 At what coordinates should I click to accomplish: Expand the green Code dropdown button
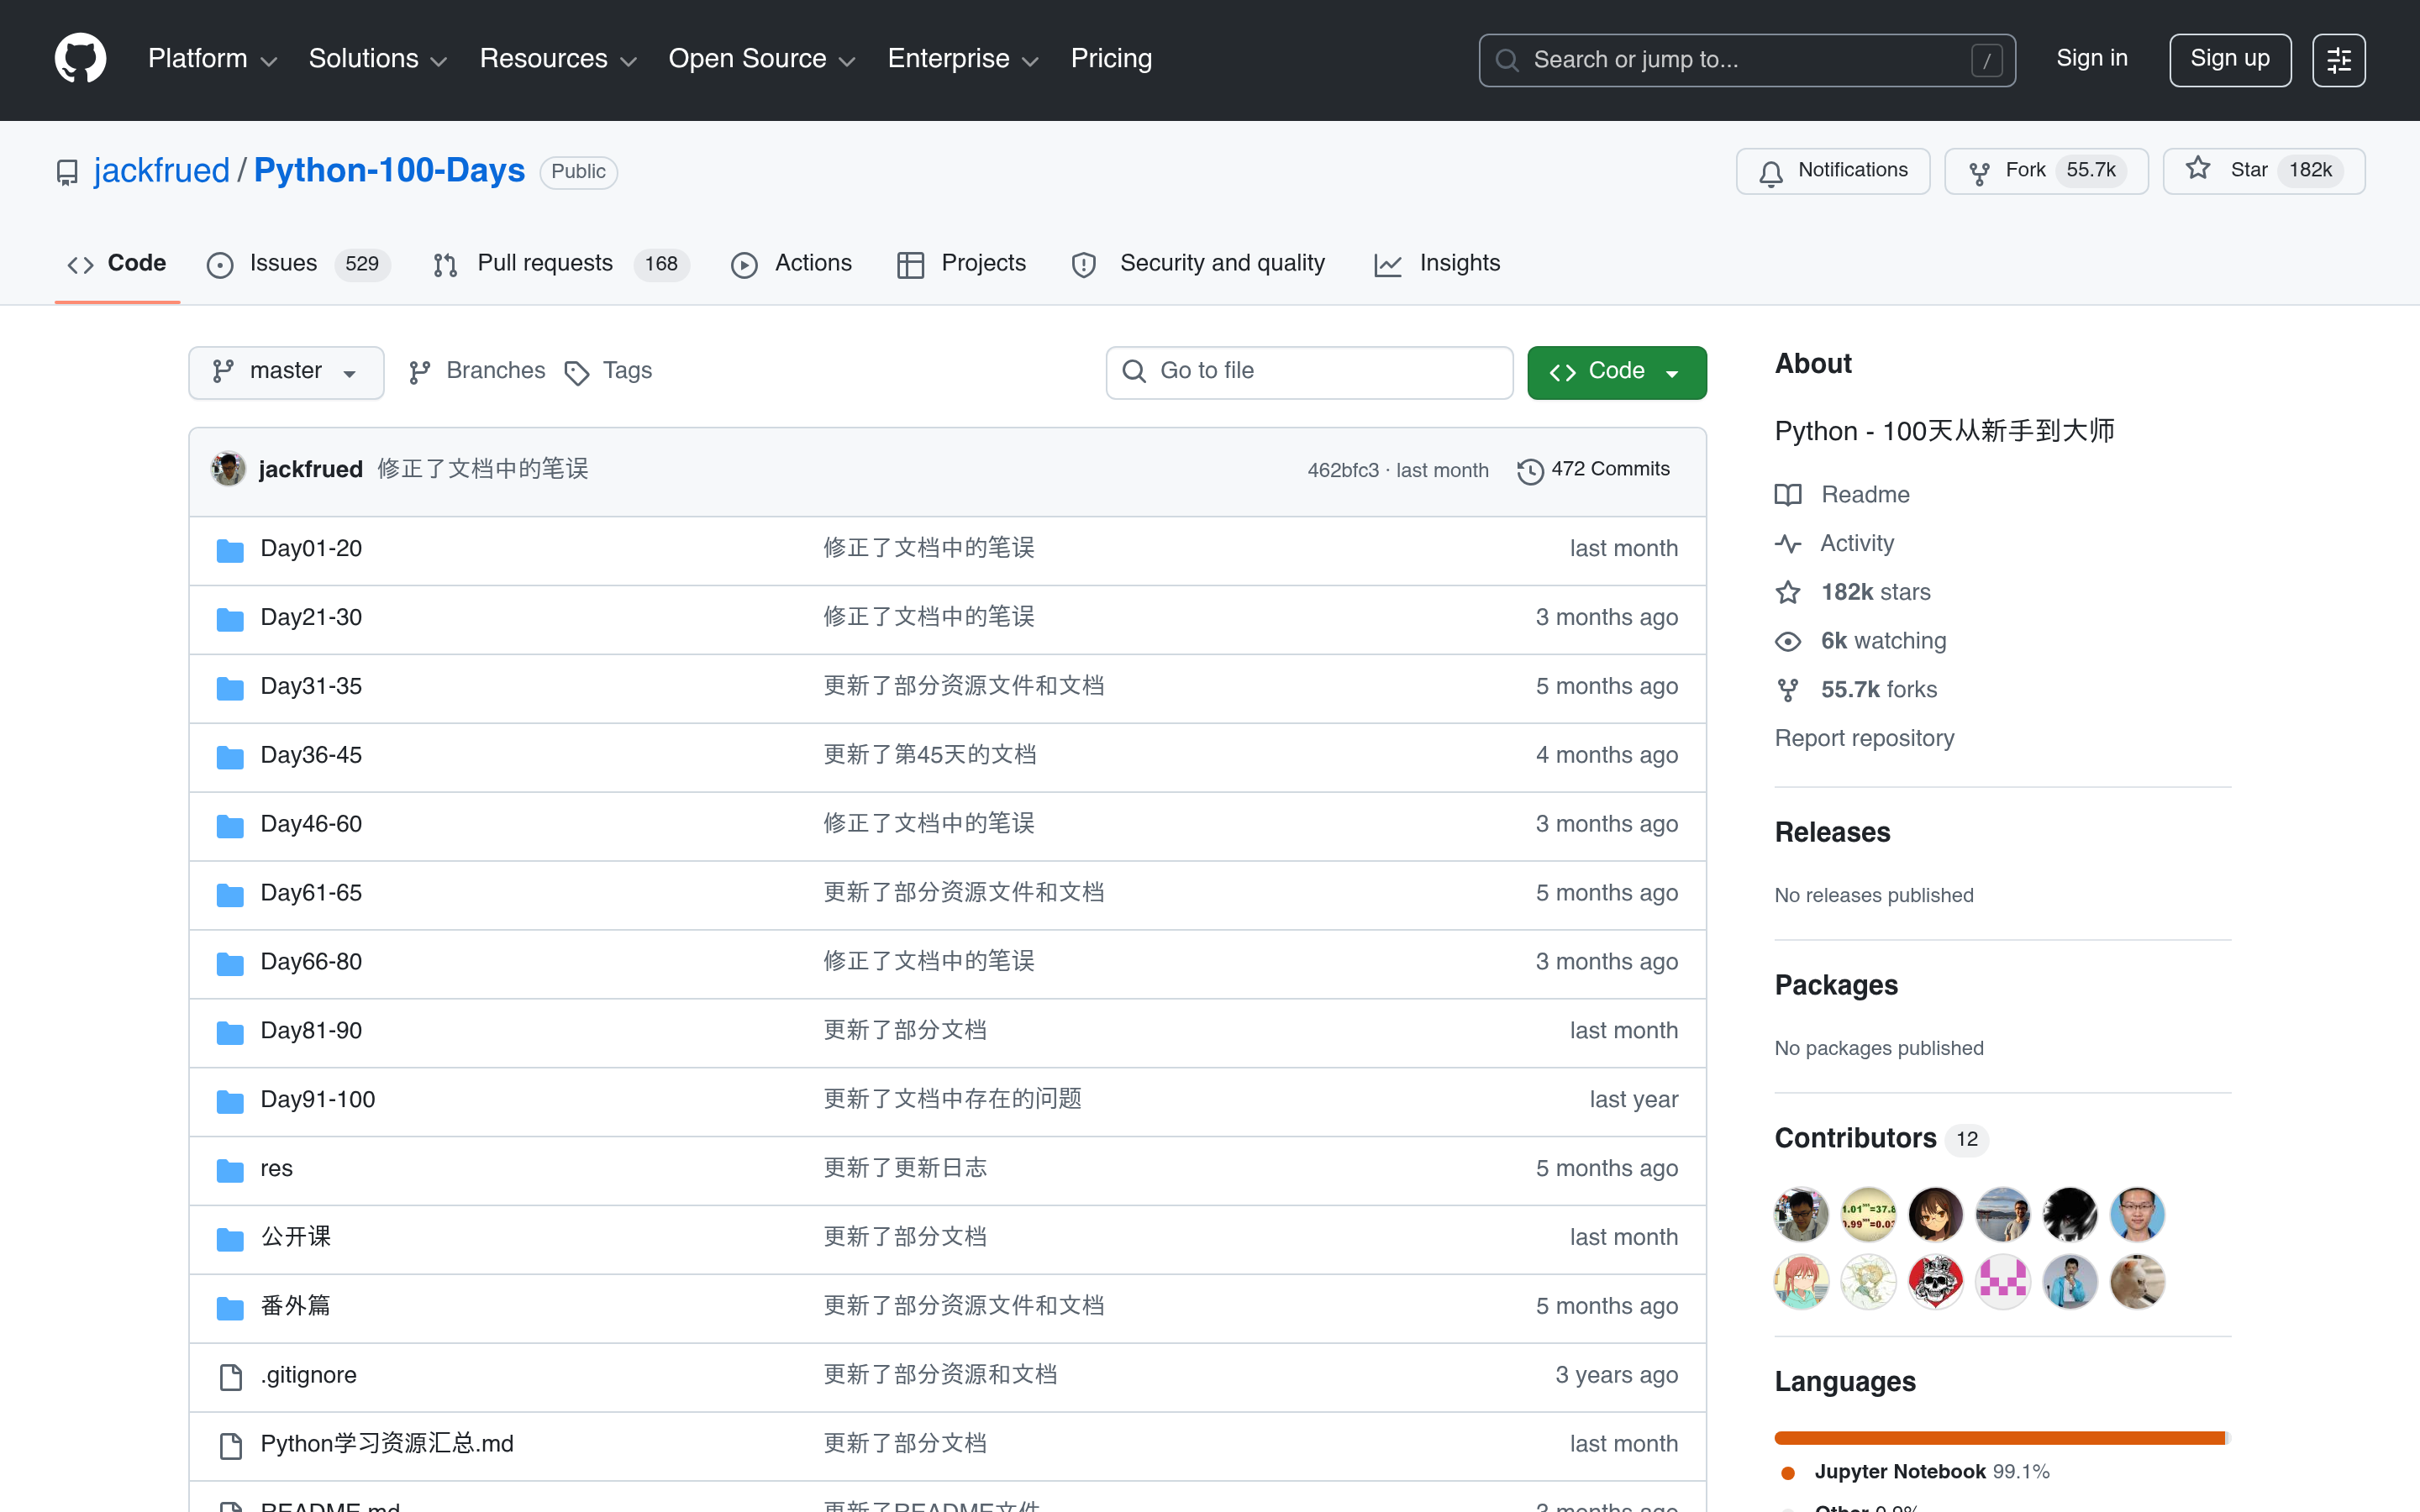pyautogui.click(x=1616, y=373)
